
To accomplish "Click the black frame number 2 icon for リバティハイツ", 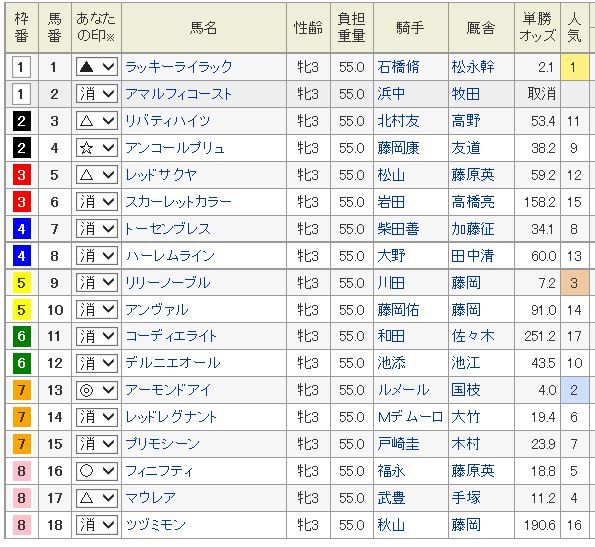I will pos(22,121).
